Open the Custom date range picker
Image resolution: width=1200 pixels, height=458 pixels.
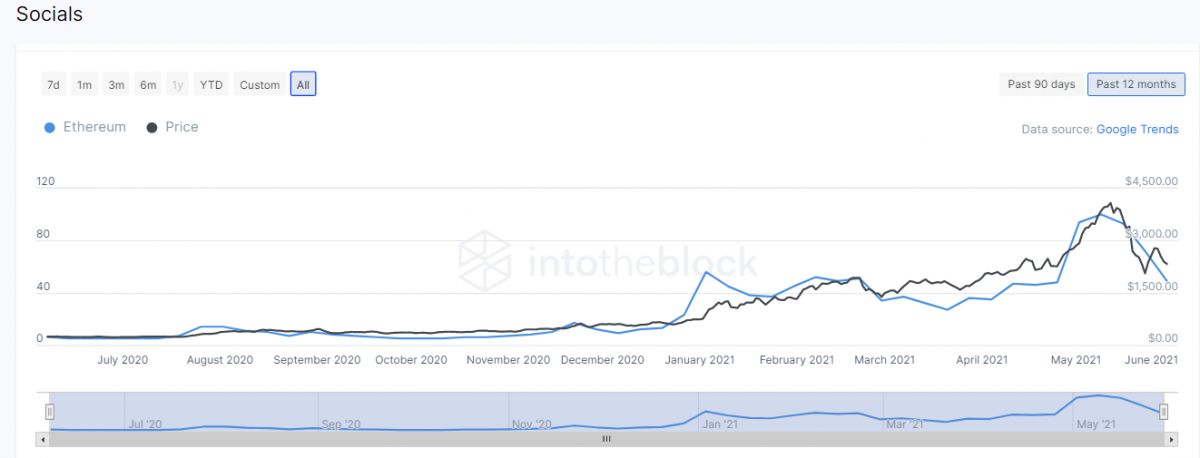coord(260,85)
